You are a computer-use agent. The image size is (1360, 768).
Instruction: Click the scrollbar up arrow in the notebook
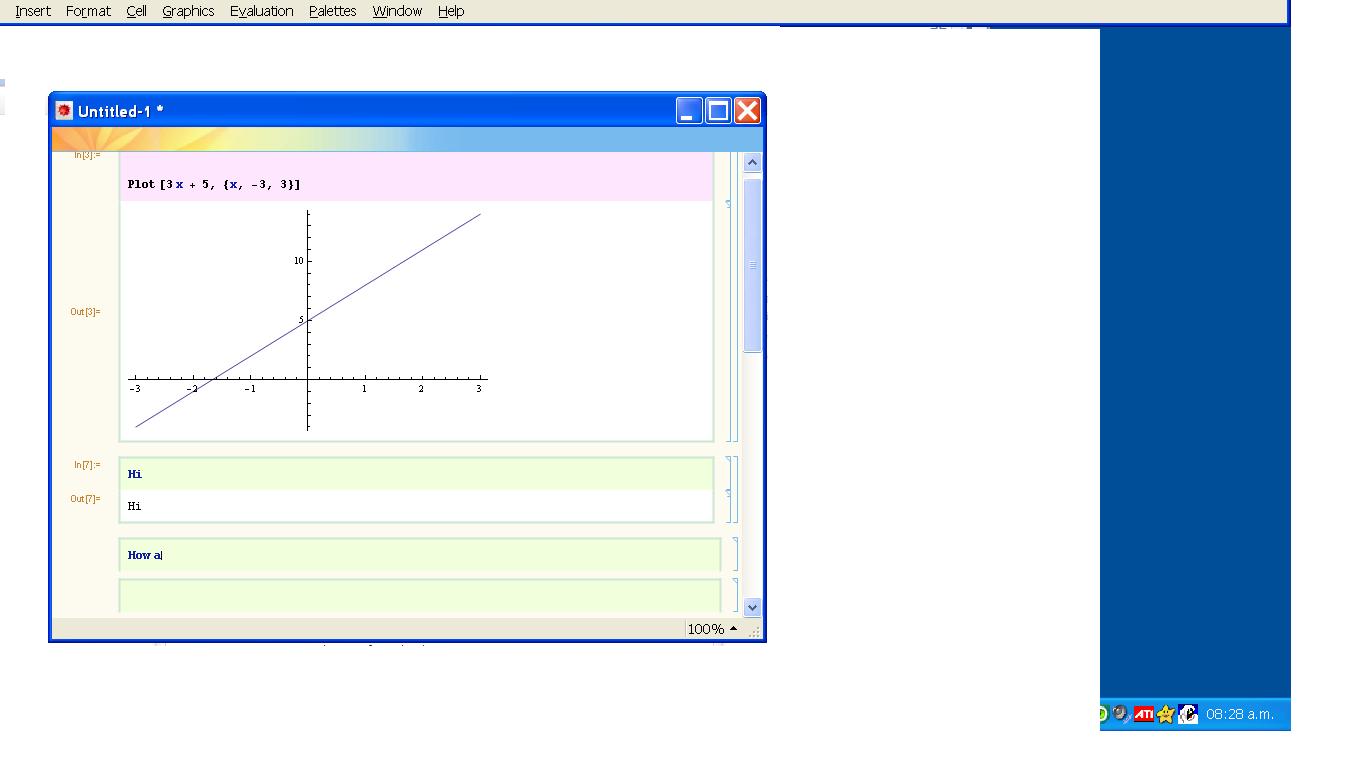(751, 161)
